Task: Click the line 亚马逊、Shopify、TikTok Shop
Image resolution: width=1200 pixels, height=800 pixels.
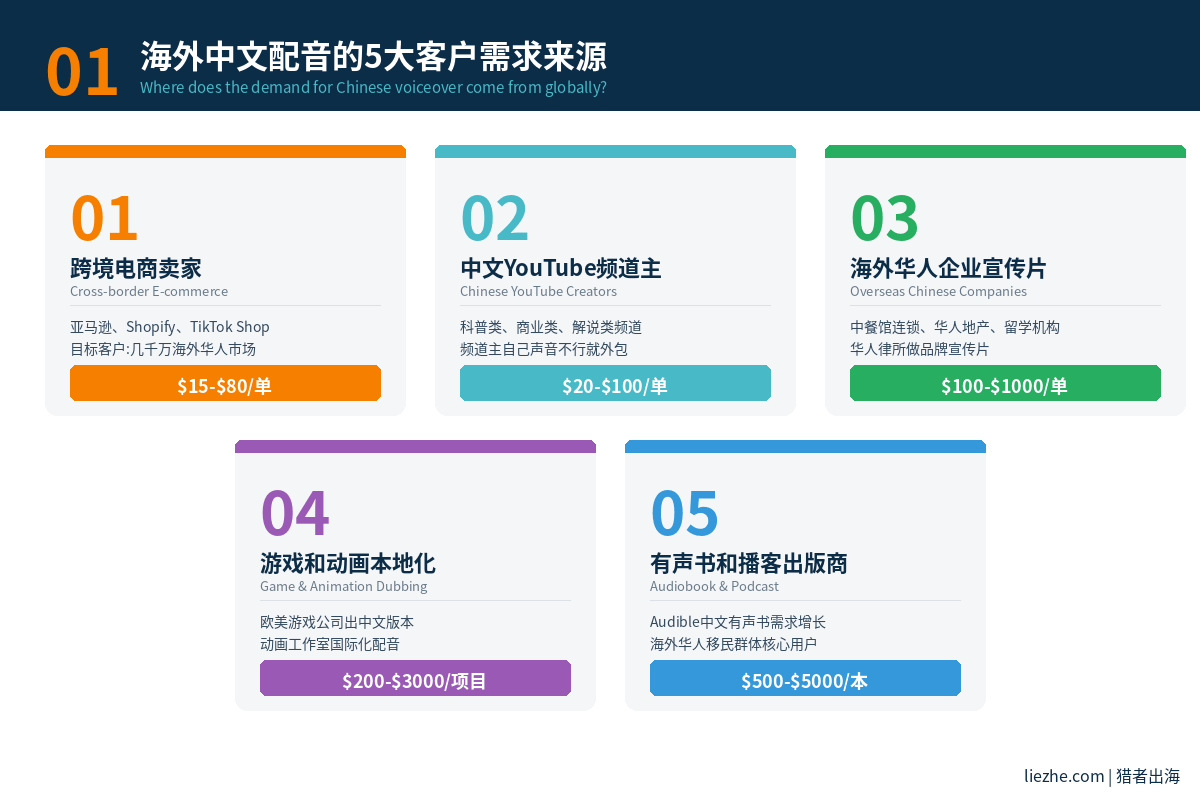Action: (170, 327)
